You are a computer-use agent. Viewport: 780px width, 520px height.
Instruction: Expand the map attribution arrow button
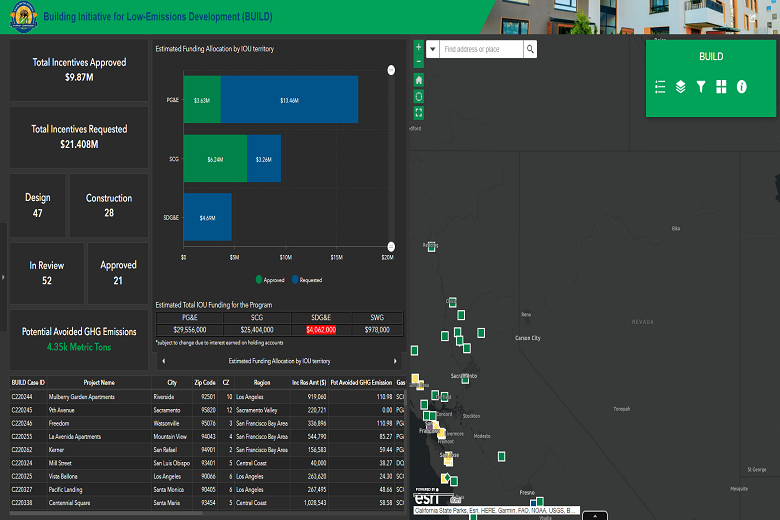pyautogui.click(x=595, y=516)
